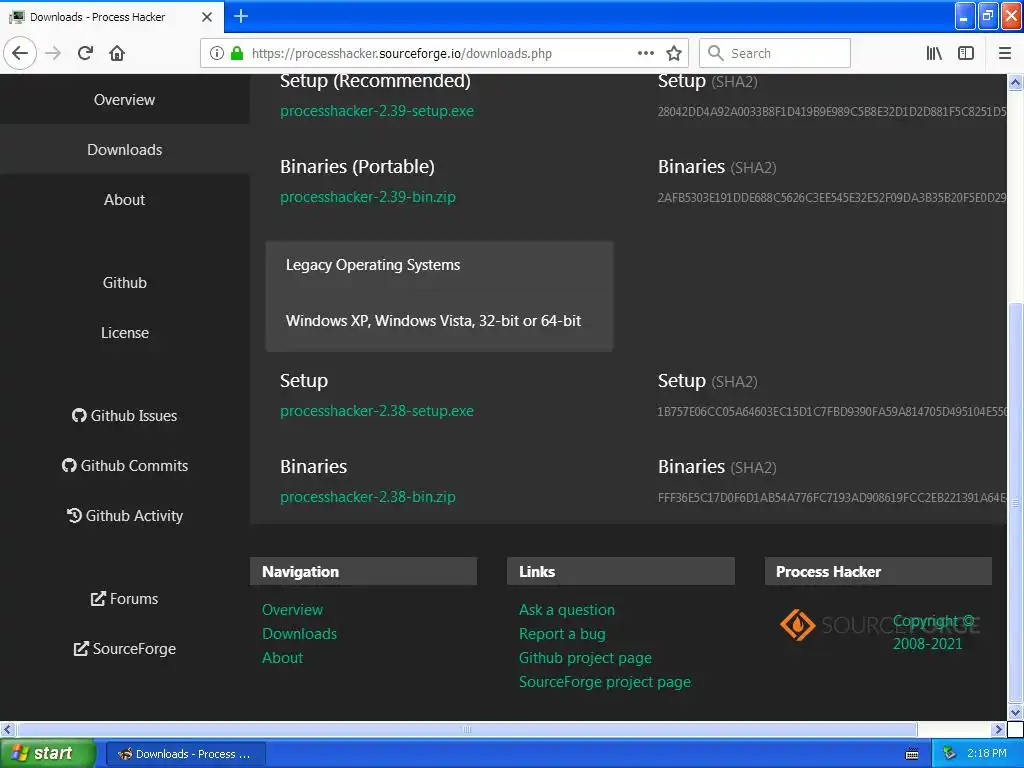The height and width of the screenshot is (768, 1024).
Task: Click the 2.38 Binaries SHA2 hash text
Action: pos(831,498)
